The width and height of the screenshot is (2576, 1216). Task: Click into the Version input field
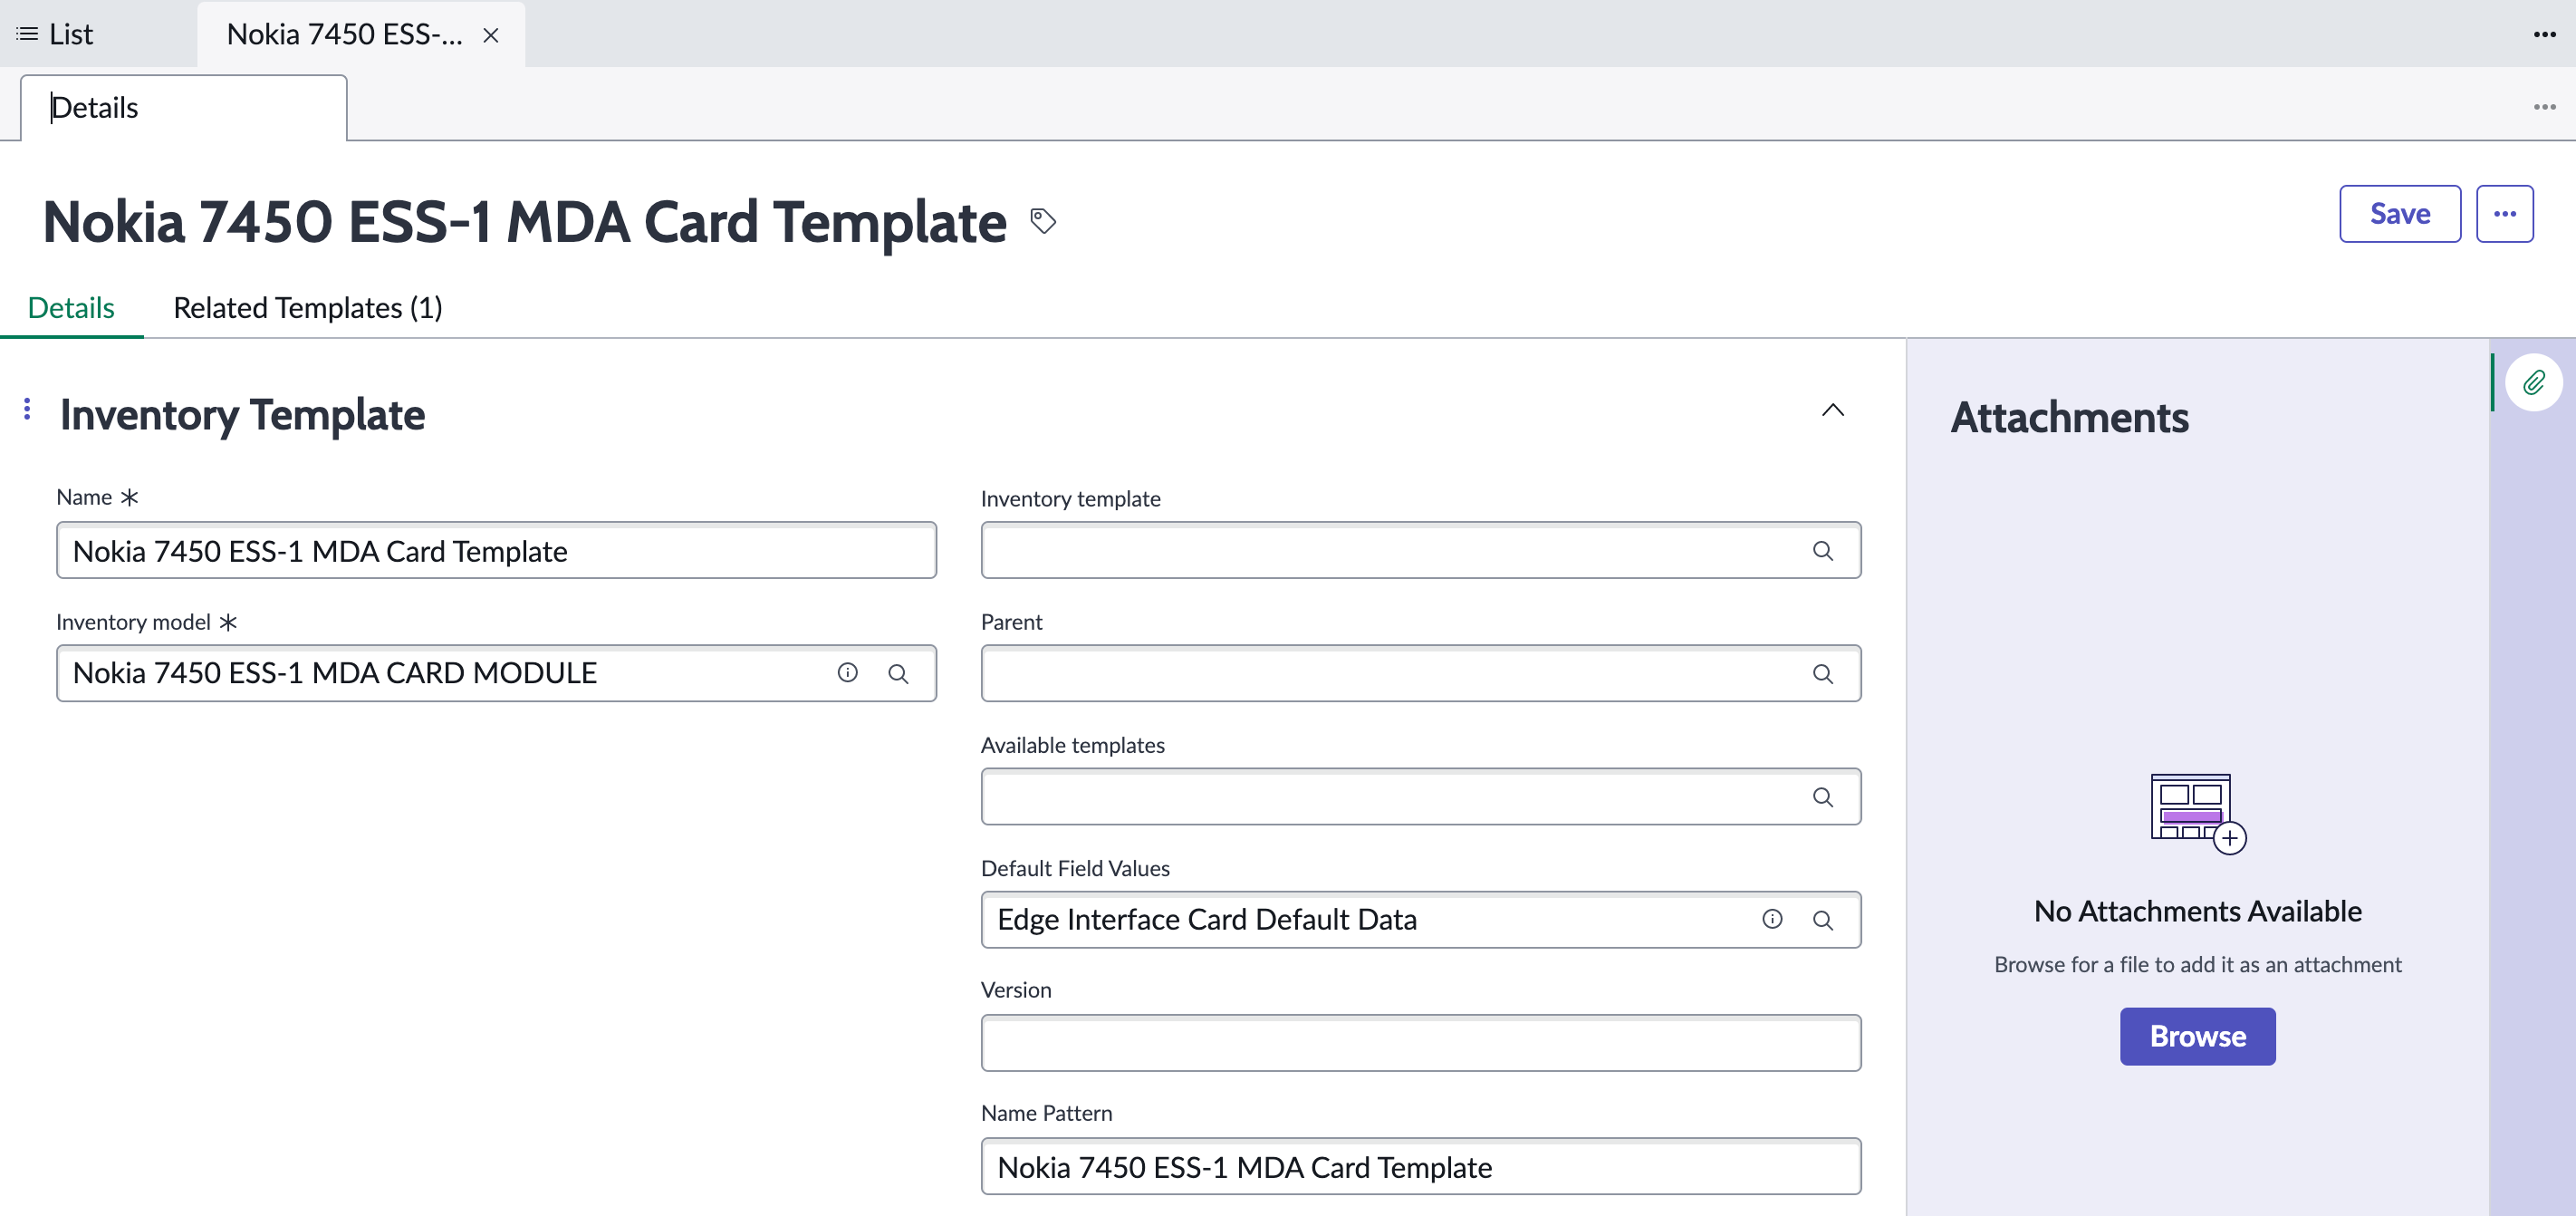click(x=1420, y=1043)
